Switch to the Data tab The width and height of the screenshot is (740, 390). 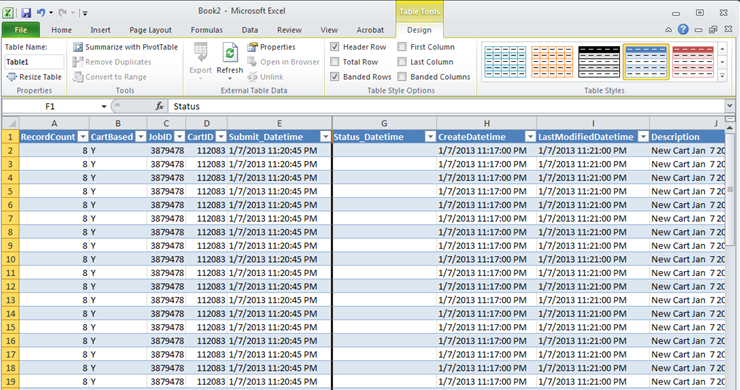[x=250, y=30]
